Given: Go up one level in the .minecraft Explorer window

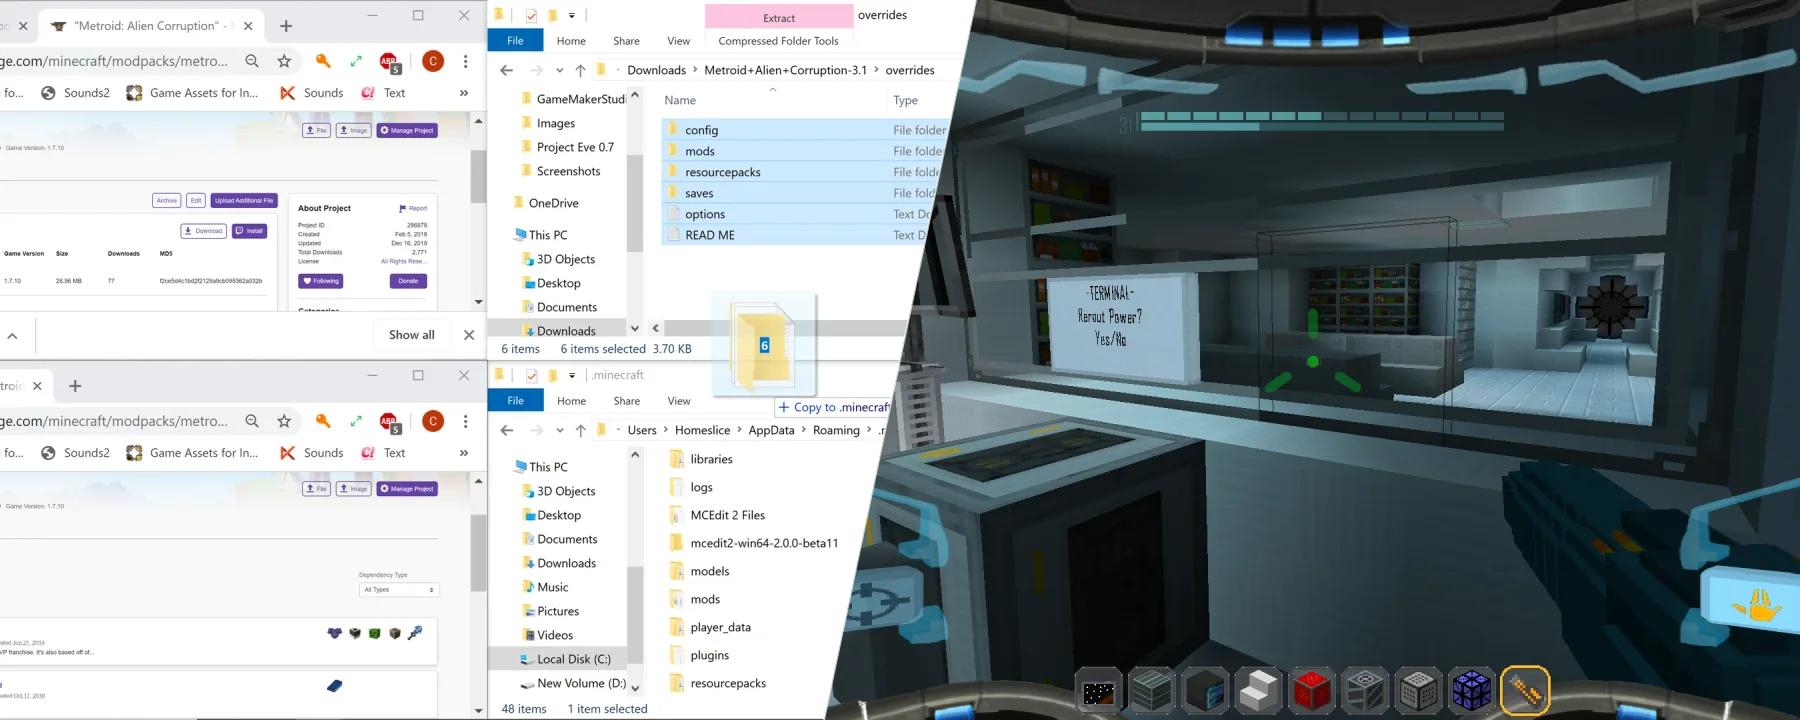Looking at the screenshot, I should point(581,430).
